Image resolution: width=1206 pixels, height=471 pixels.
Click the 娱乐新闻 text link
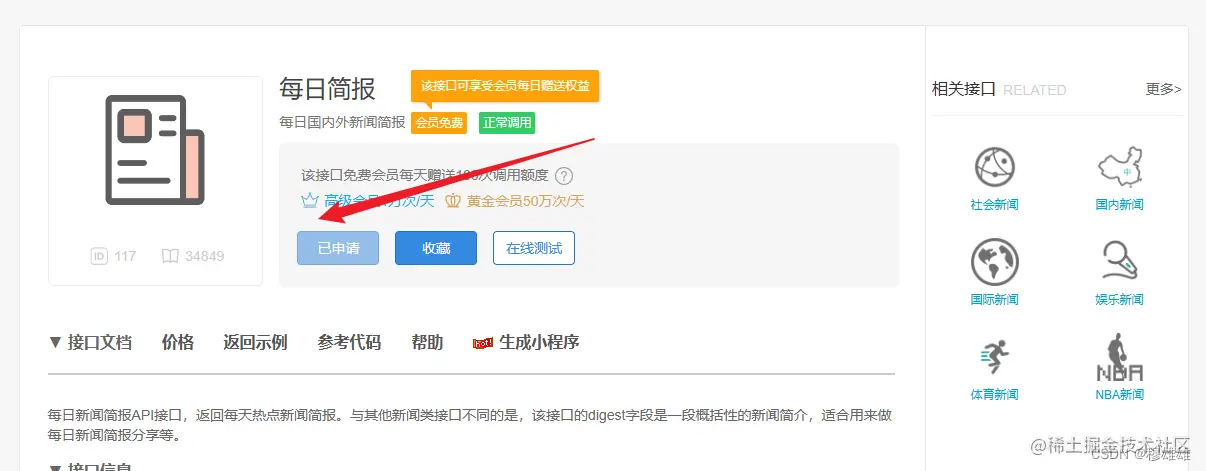[x=1119, y=299]
